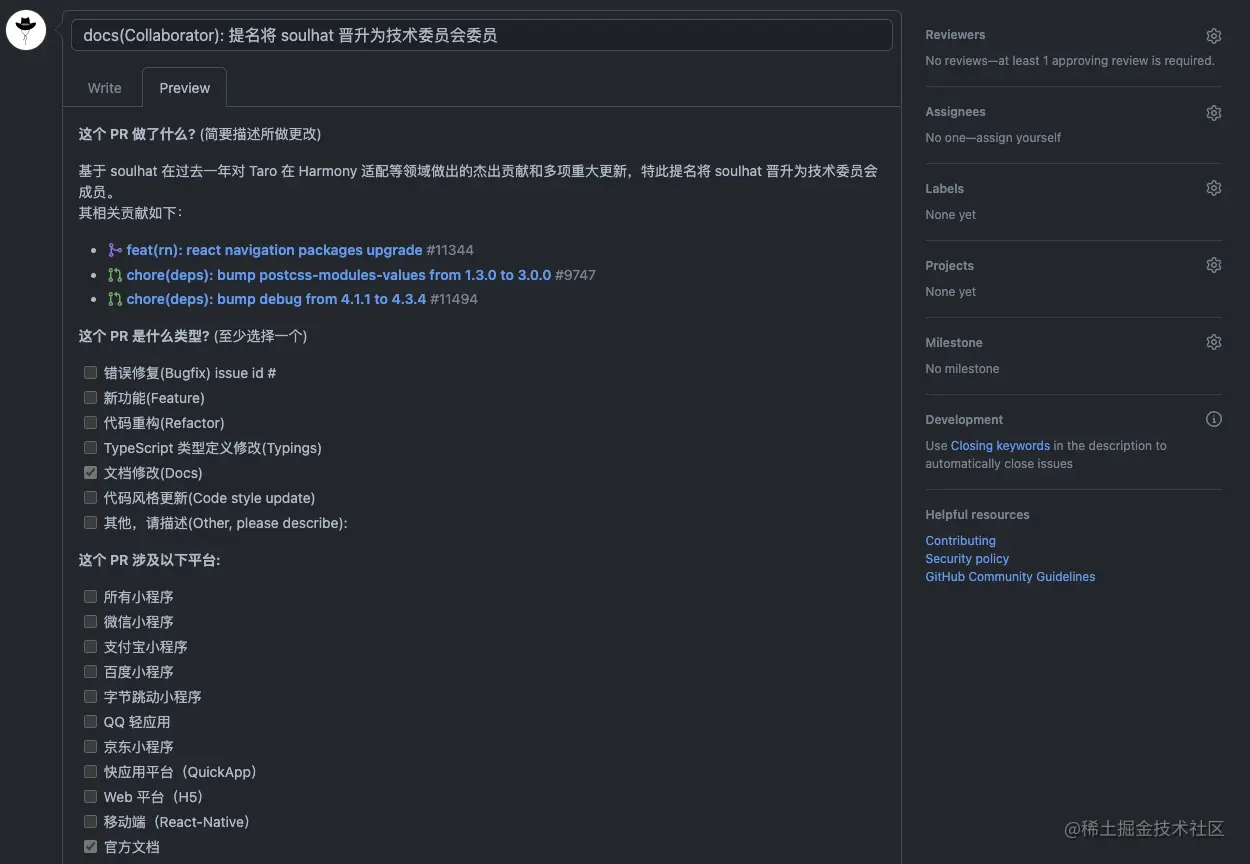Click the Development info icon
1250x864 pixels.
[1213, 420]
